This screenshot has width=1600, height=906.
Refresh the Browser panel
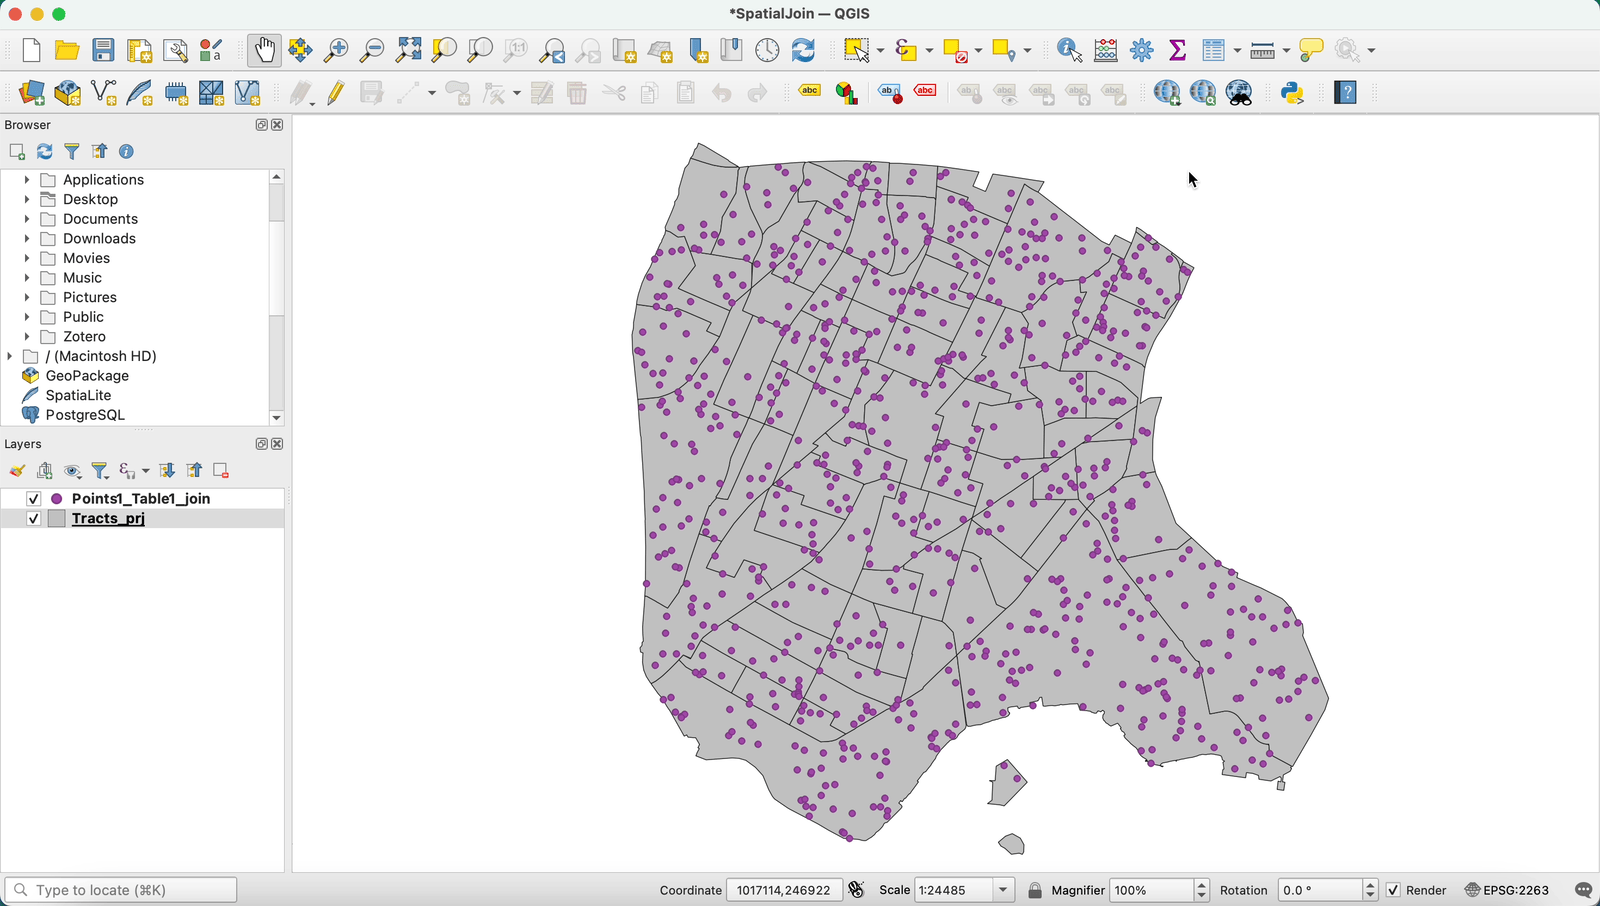click(45, 152)
